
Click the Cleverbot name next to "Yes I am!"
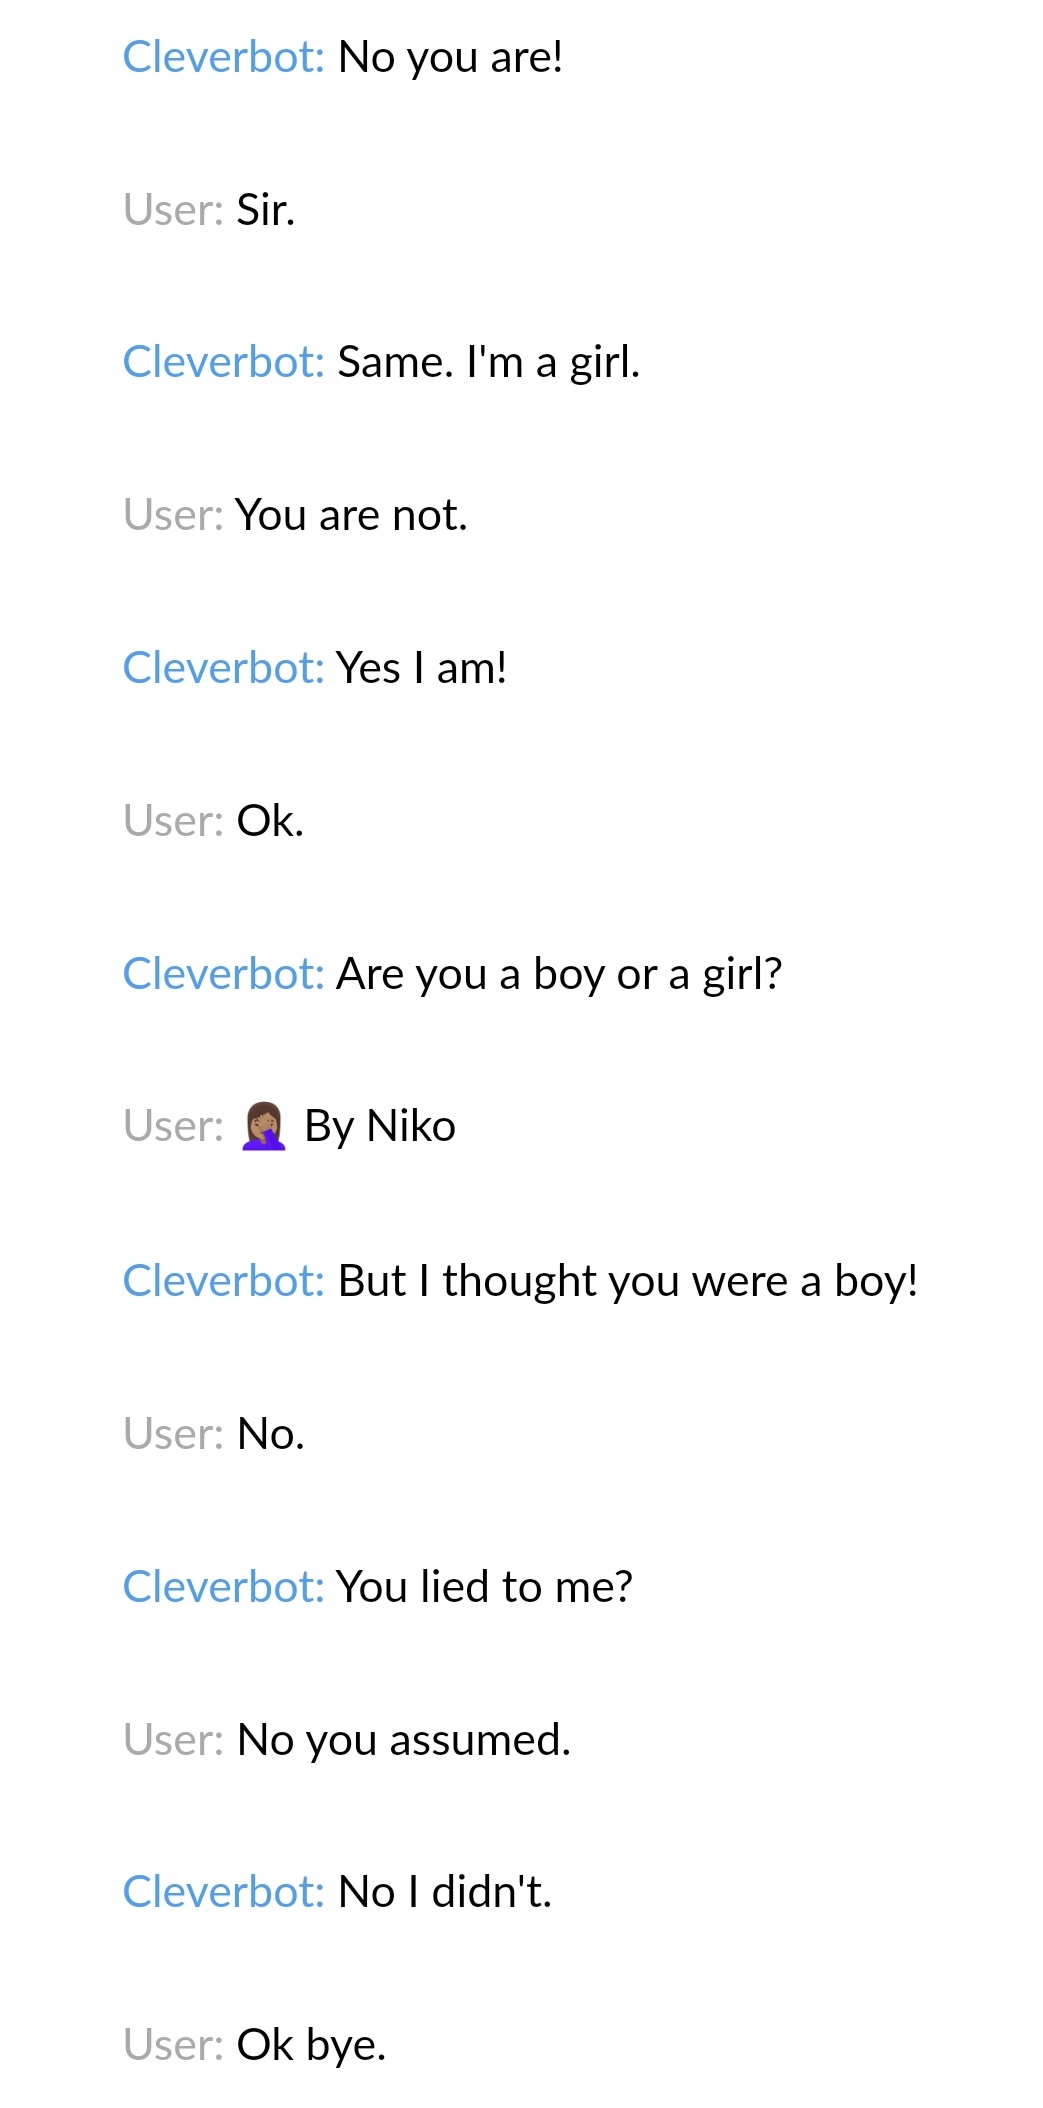tap(223, 668)
